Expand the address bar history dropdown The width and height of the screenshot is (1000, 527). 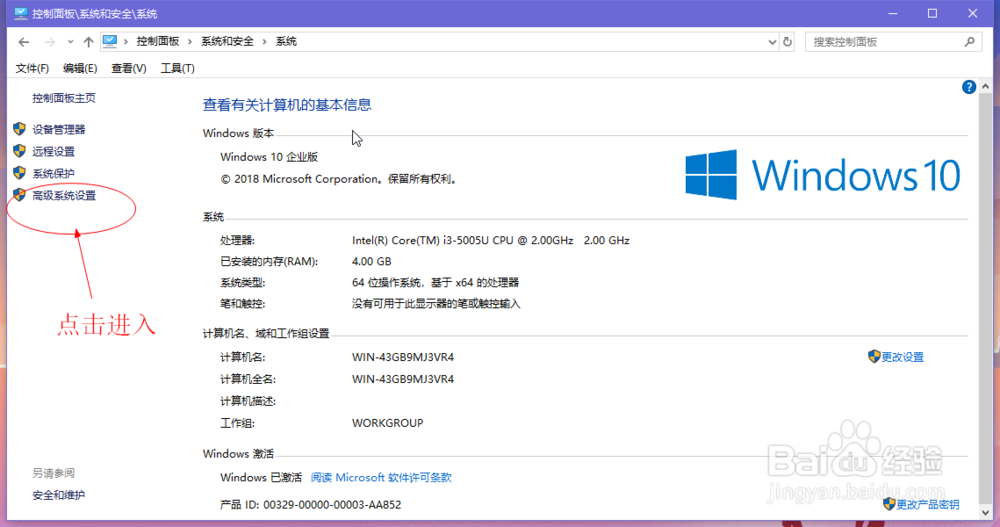[772, 42]
